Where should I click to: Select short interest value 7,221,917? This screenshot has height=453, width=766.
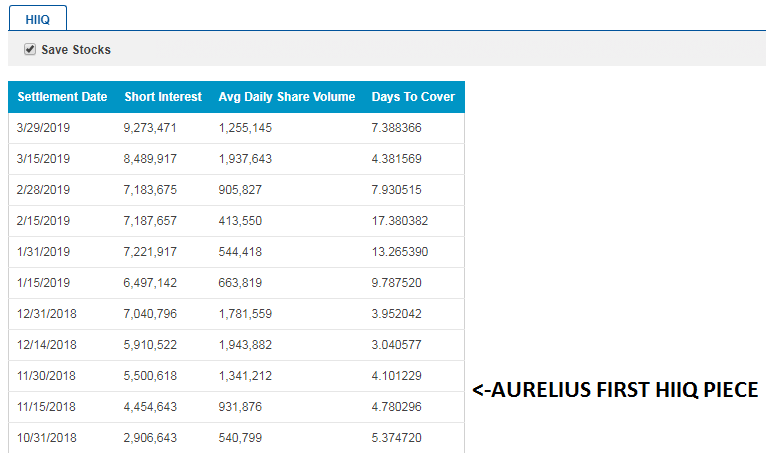[x=150, y=252]
